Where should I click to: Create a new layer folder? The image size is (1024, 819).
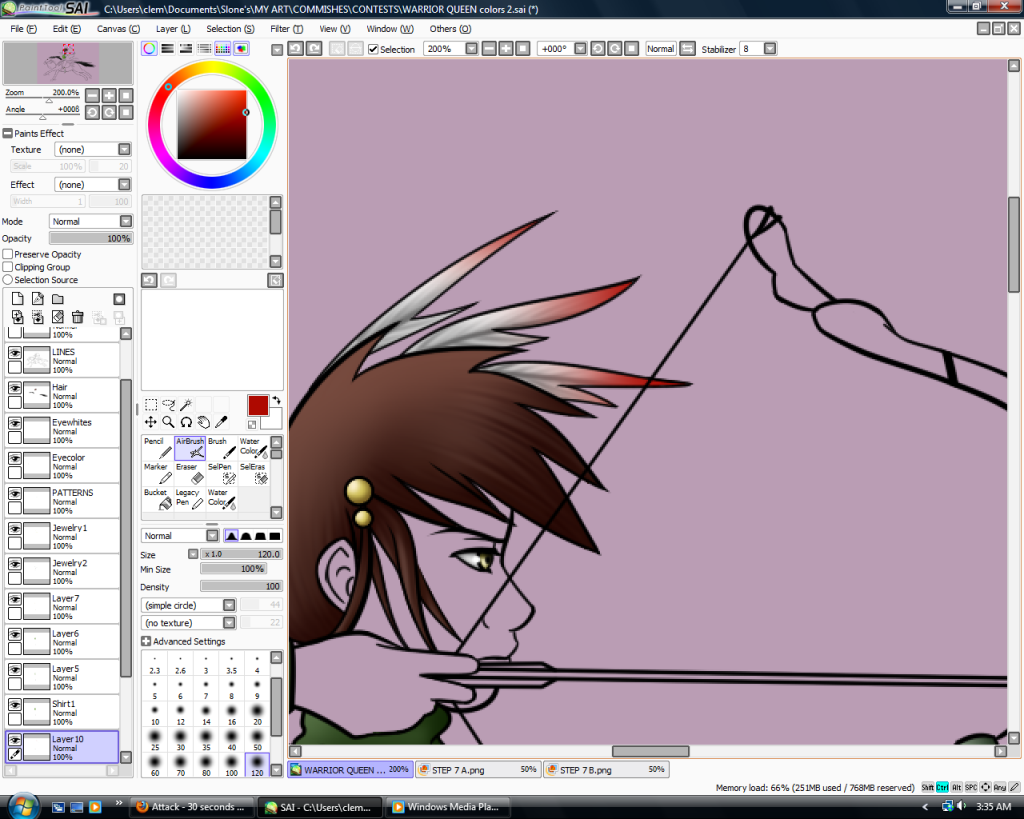[x=58, y=299]
